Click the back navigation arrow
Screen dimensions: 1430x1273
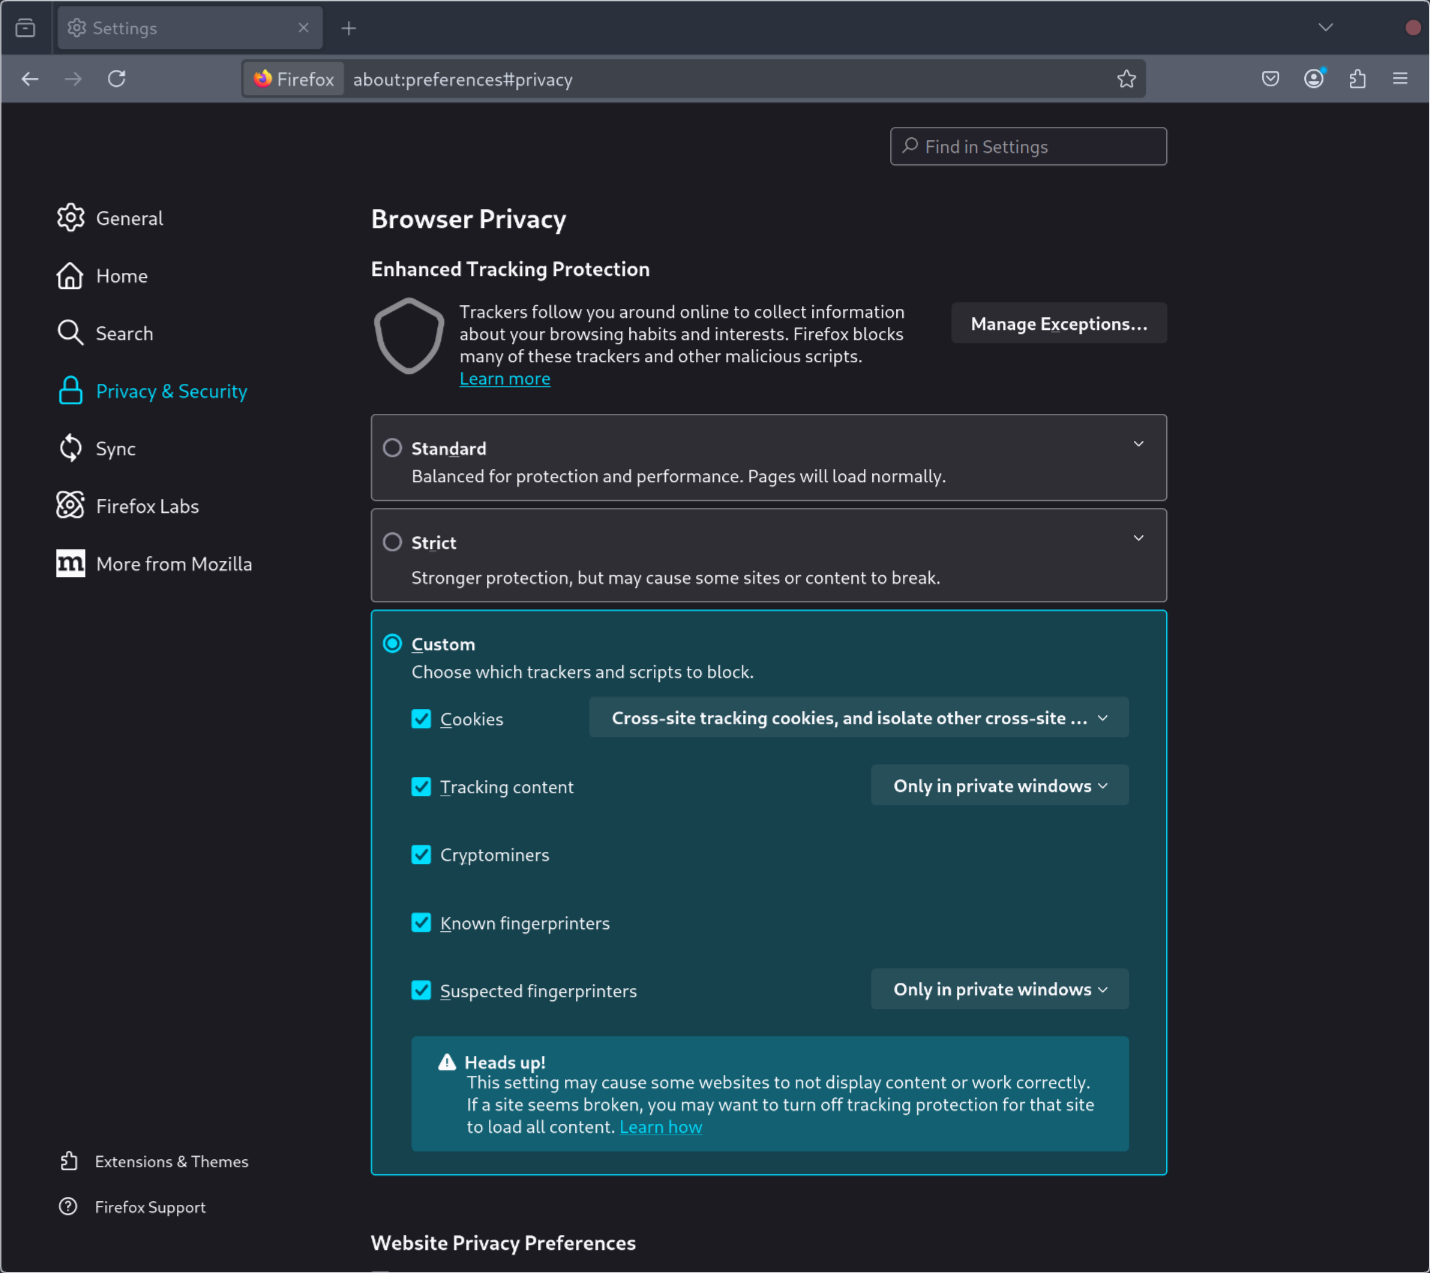30,79
